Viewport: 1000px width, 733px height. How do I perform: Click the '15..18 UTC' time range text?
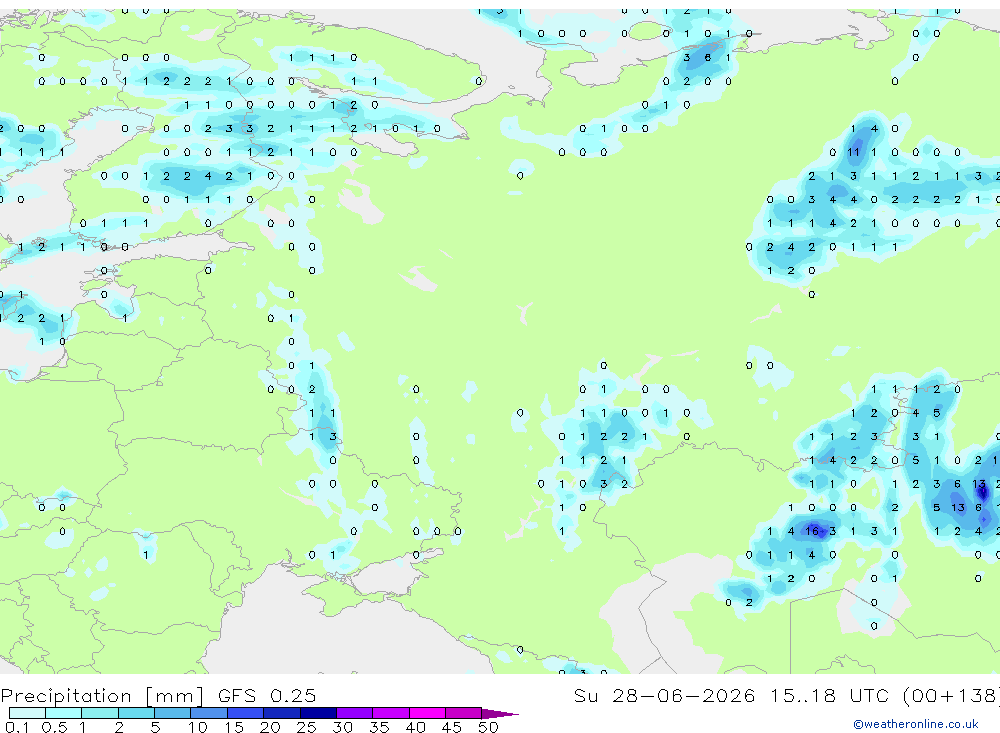pyautogui.click(x=828, y=695)
